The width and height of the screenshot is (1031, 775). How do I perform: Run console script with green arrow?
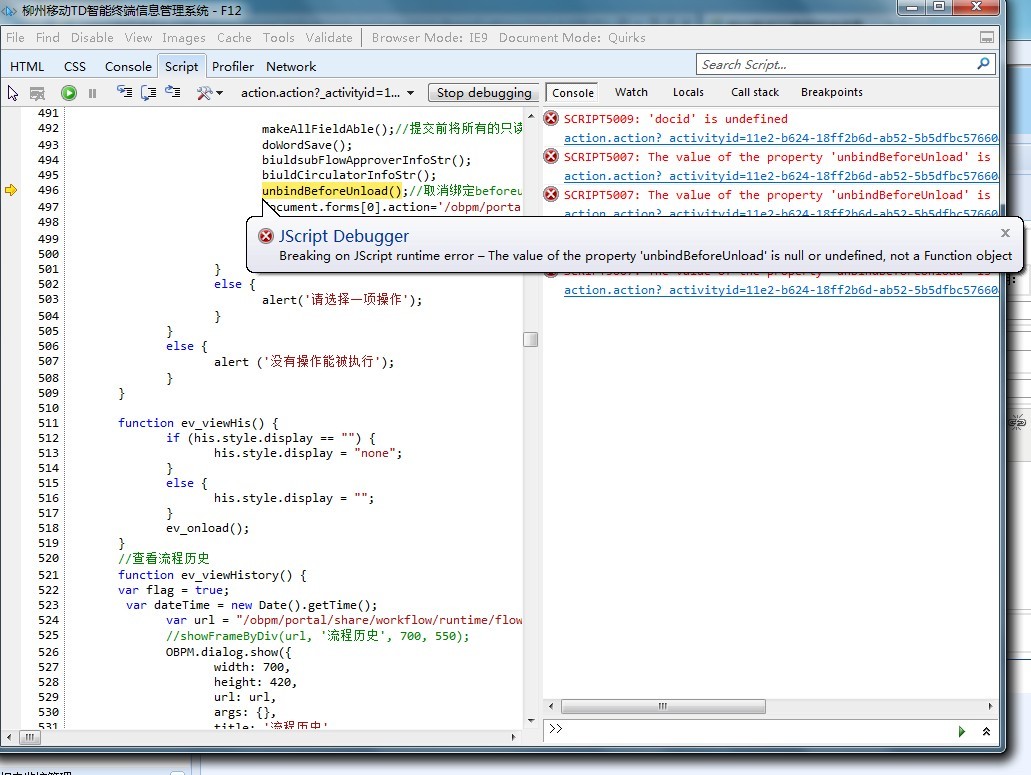click(962, 731)
